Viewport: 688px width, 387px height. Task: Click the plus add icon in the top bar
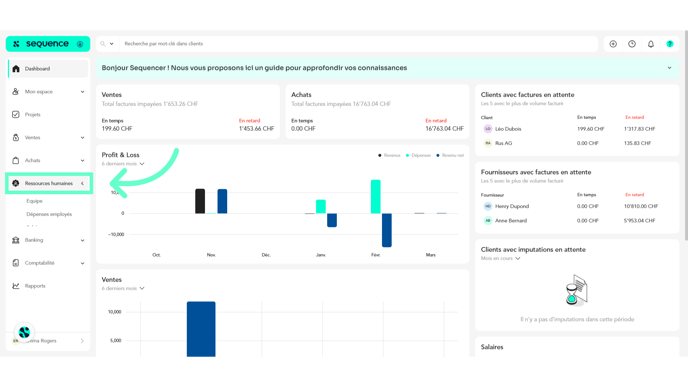(x=613, y=44)
